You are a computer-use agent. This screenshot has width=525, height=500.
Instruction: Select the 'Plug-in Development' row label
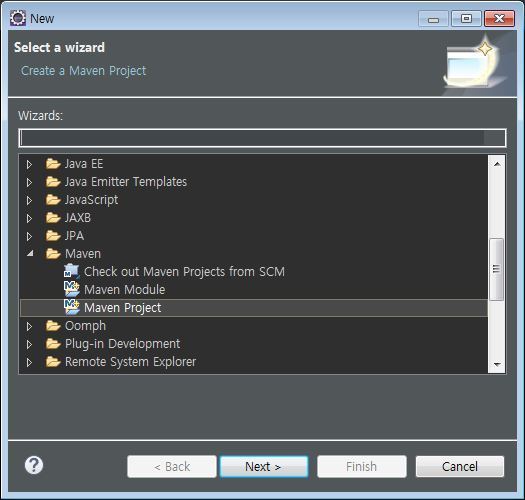pyautogui.click(x=122, y=344)
